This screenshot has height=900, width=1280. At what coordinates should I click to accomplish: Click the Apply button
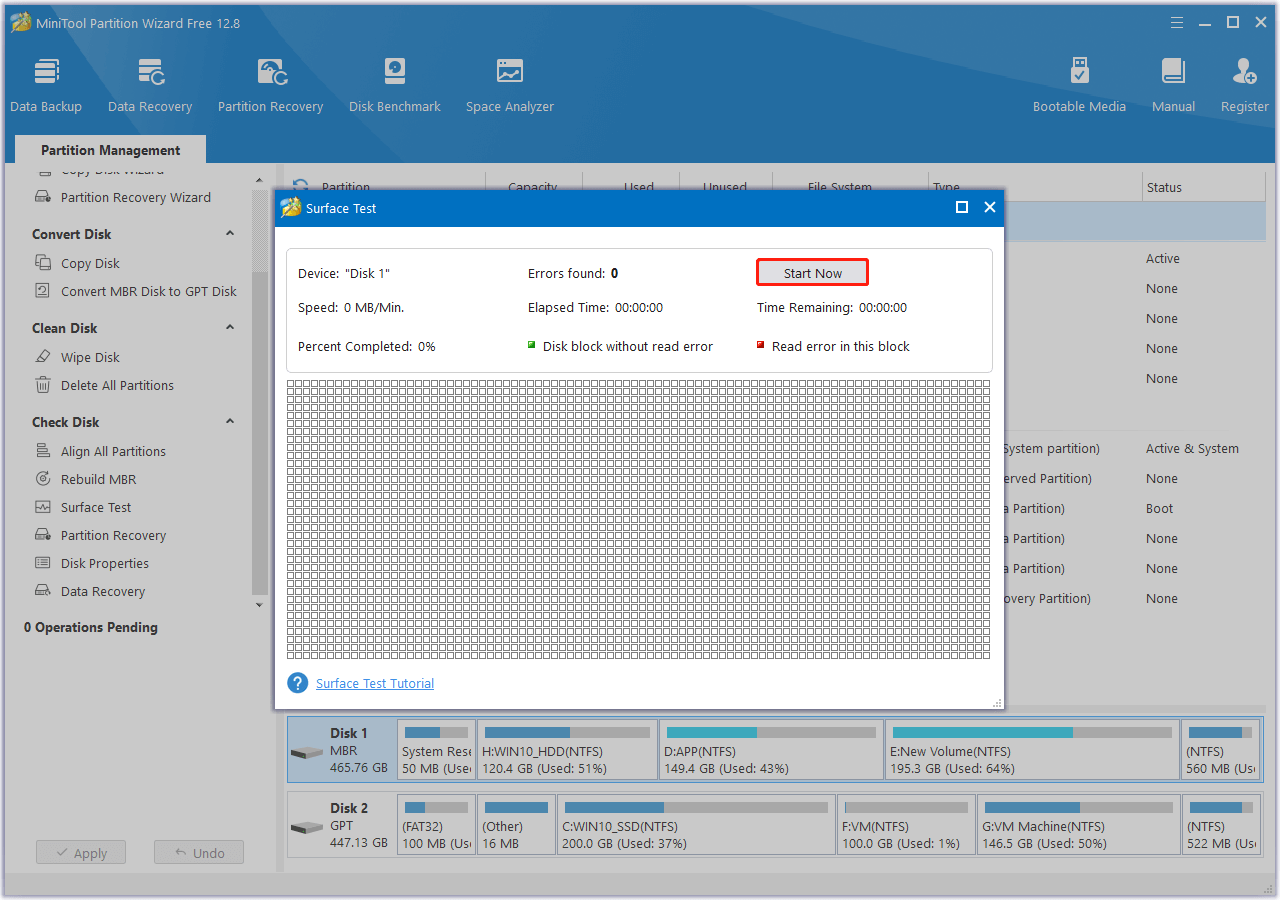coord(81,853)
